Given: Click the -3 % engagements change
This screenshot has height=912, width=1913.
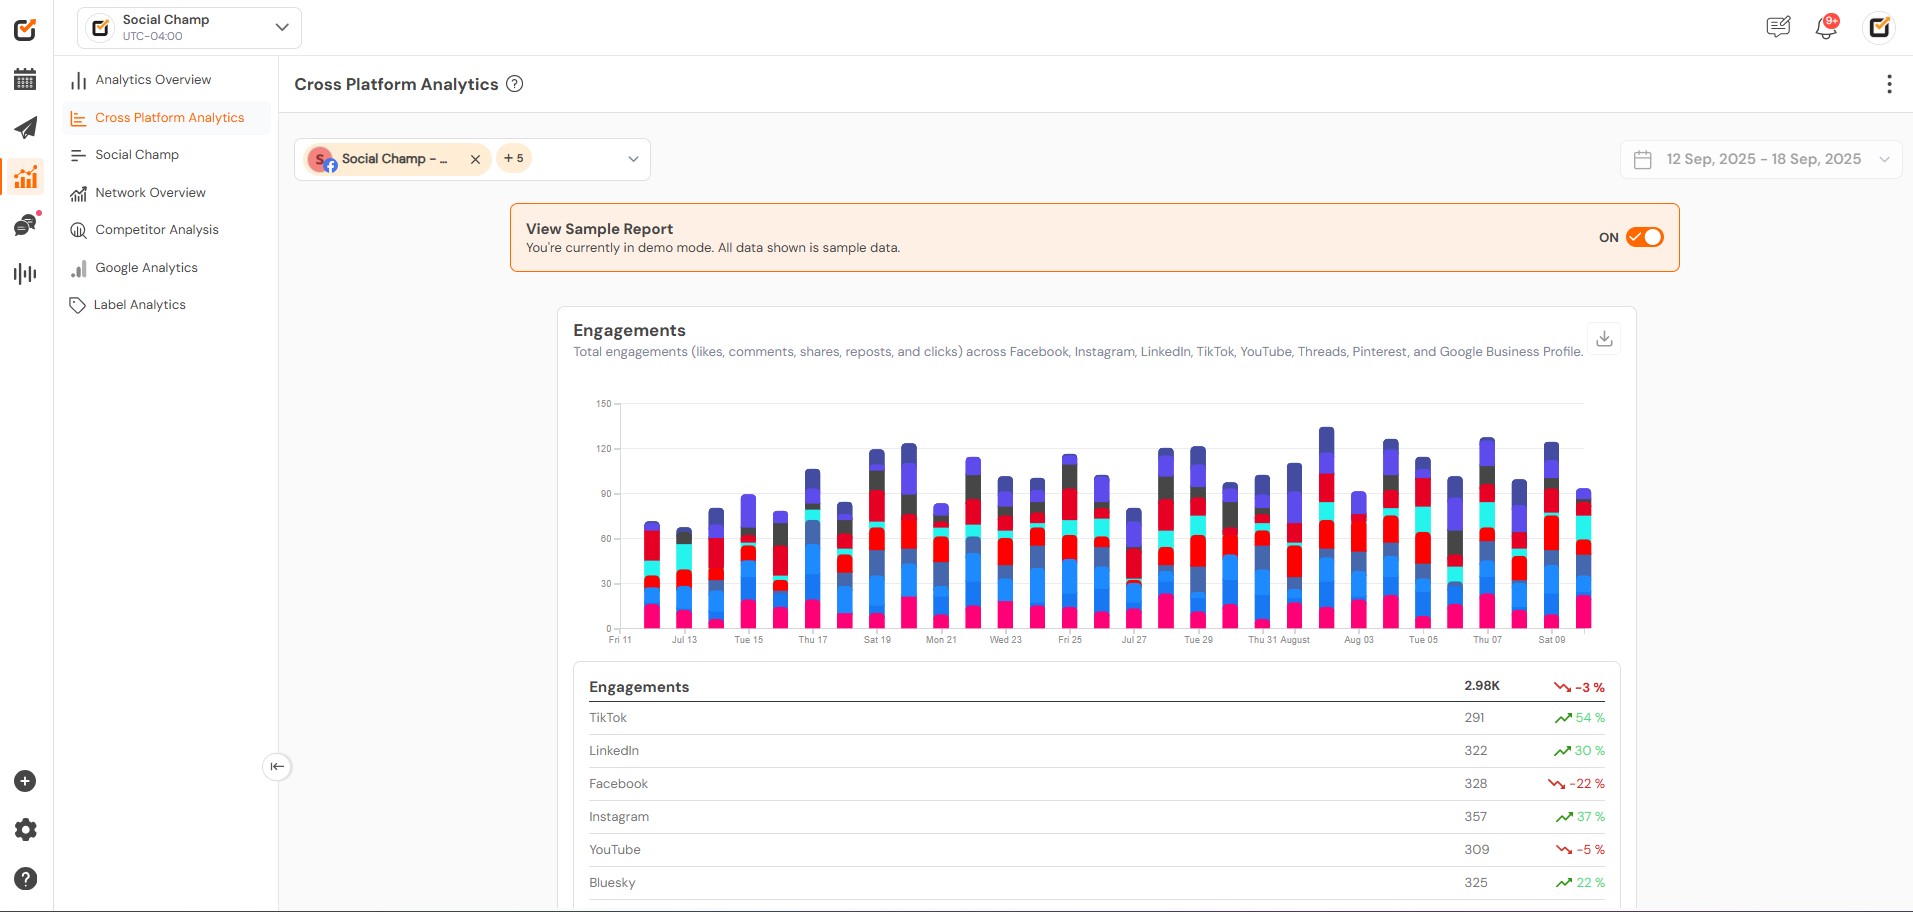Looking at the screenshot, I should (x=1580, y=687).
